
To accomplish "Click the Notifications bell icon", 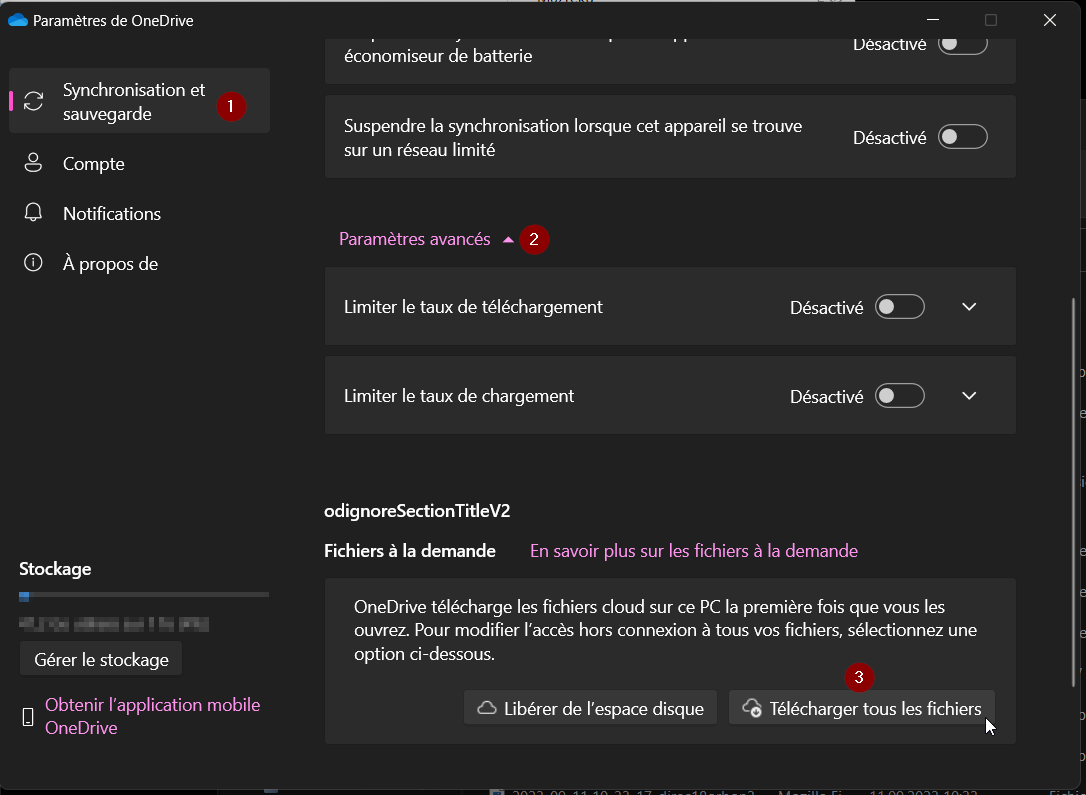I will (34, 214).
